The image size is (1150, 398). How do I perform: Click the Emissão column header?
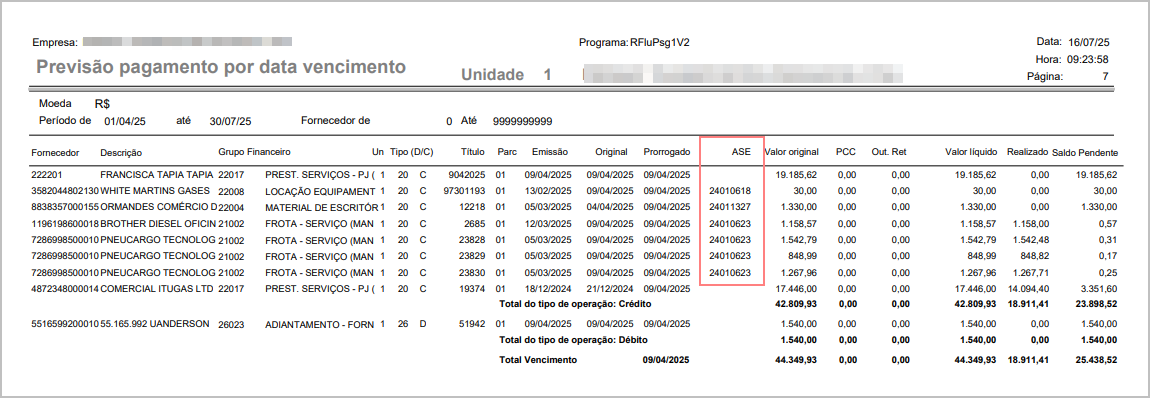coord(549,152)
